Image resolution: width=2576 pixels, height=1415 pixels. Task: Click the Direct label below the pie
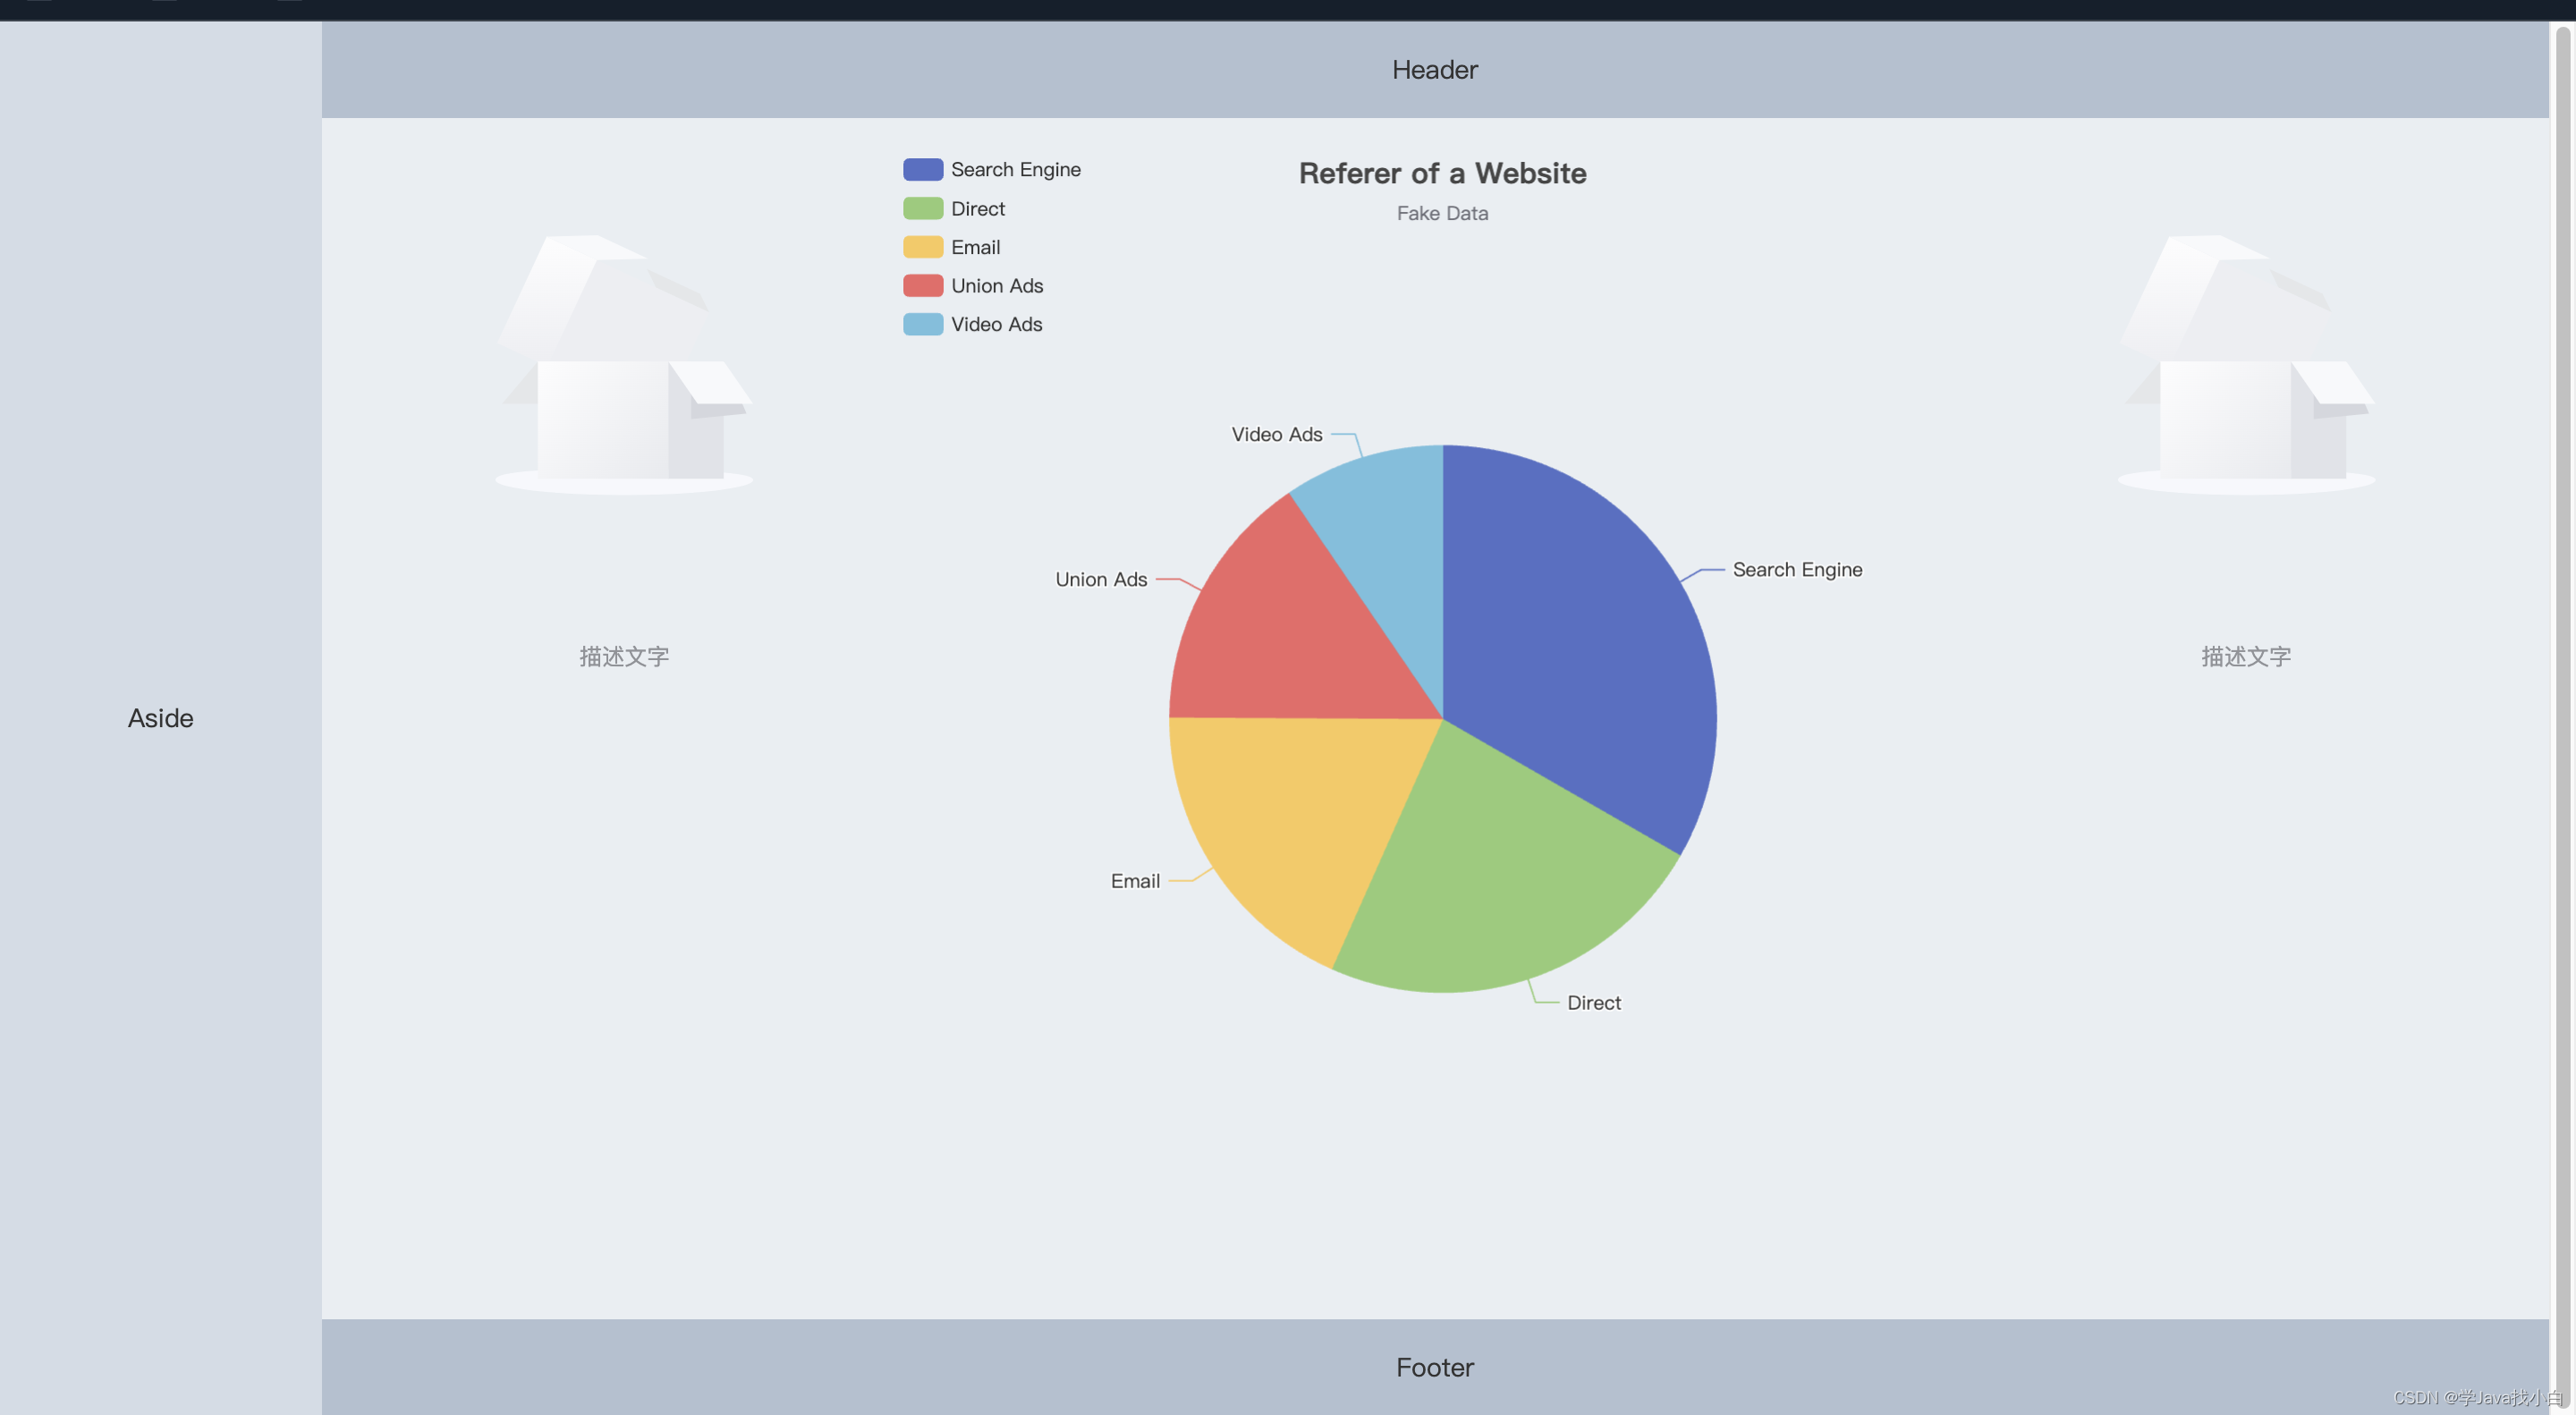(x=1593, y=1002)
